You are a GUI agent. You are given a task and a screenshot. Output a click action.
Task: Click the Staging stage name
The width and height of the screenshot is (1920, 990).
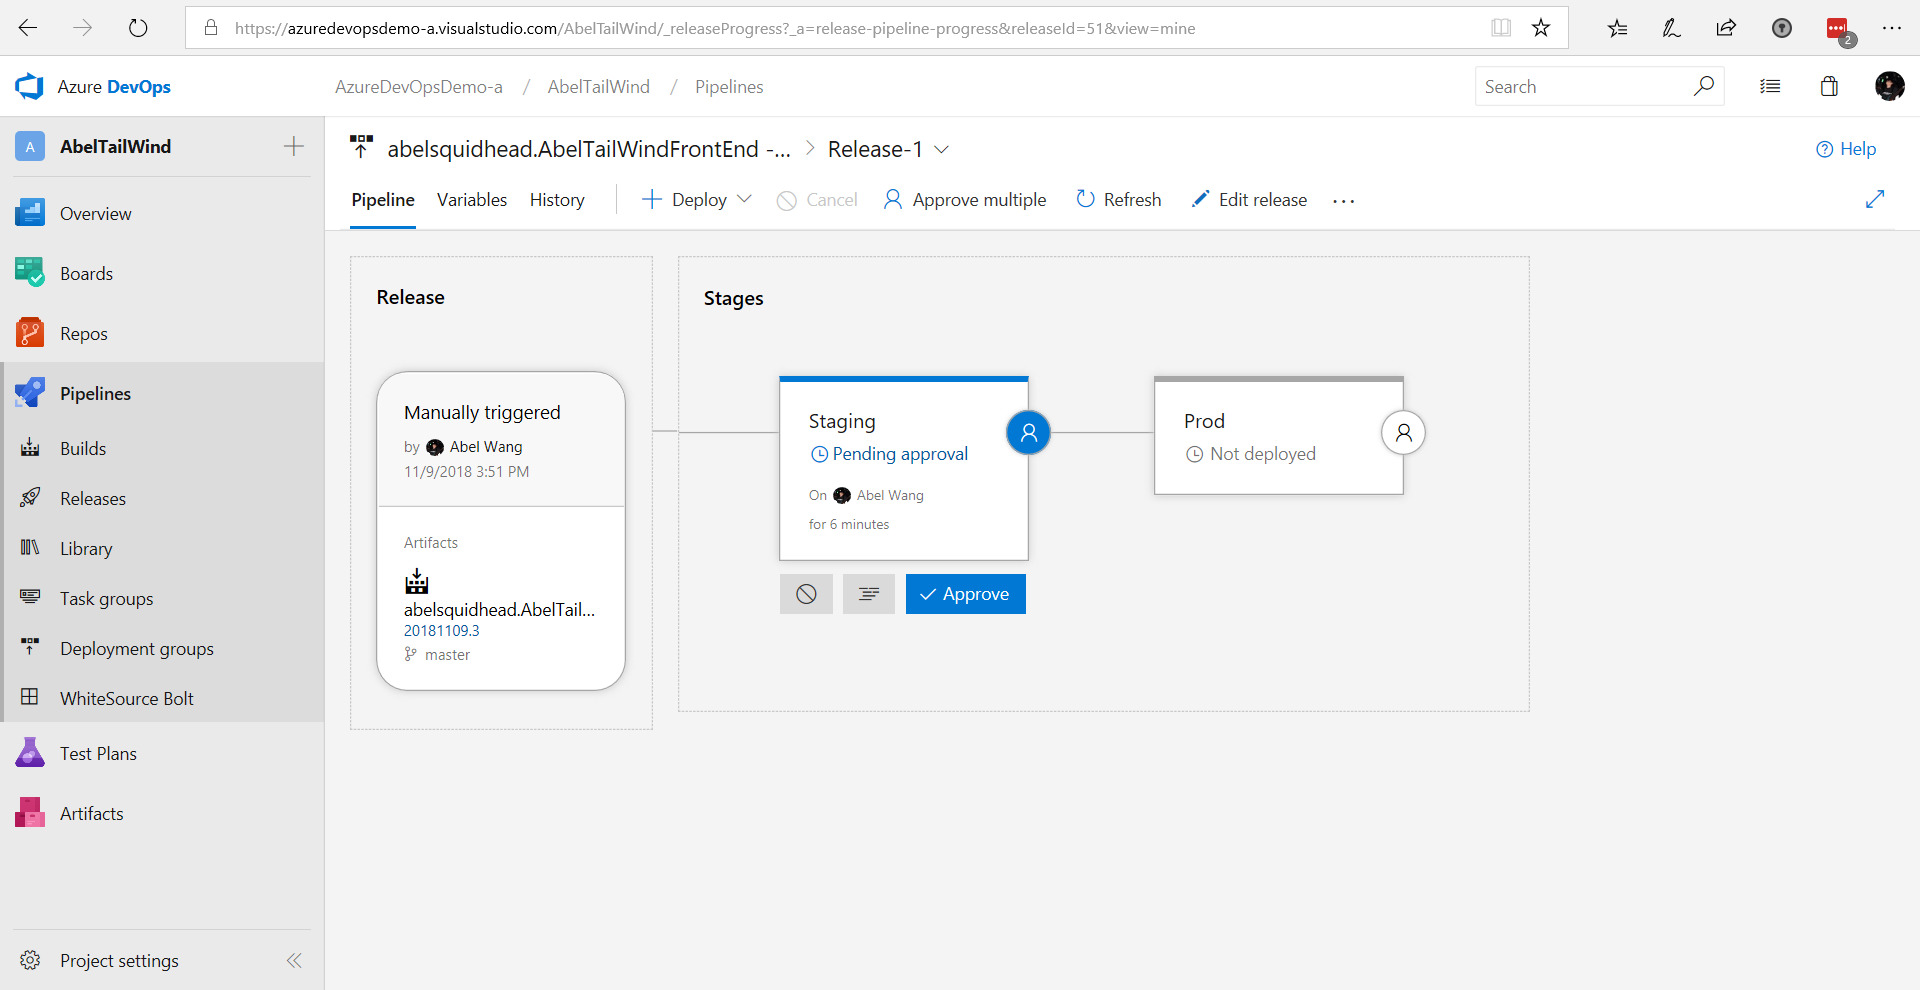(x=842, y=421)
